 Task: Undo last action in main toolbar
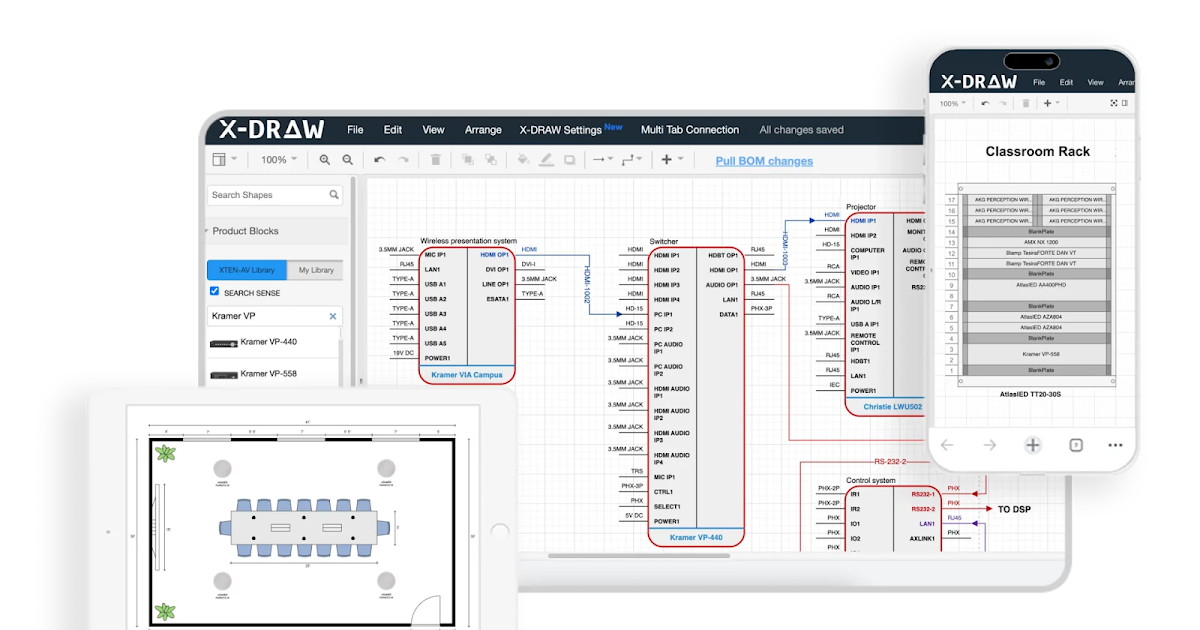click(x=379, y=160)
